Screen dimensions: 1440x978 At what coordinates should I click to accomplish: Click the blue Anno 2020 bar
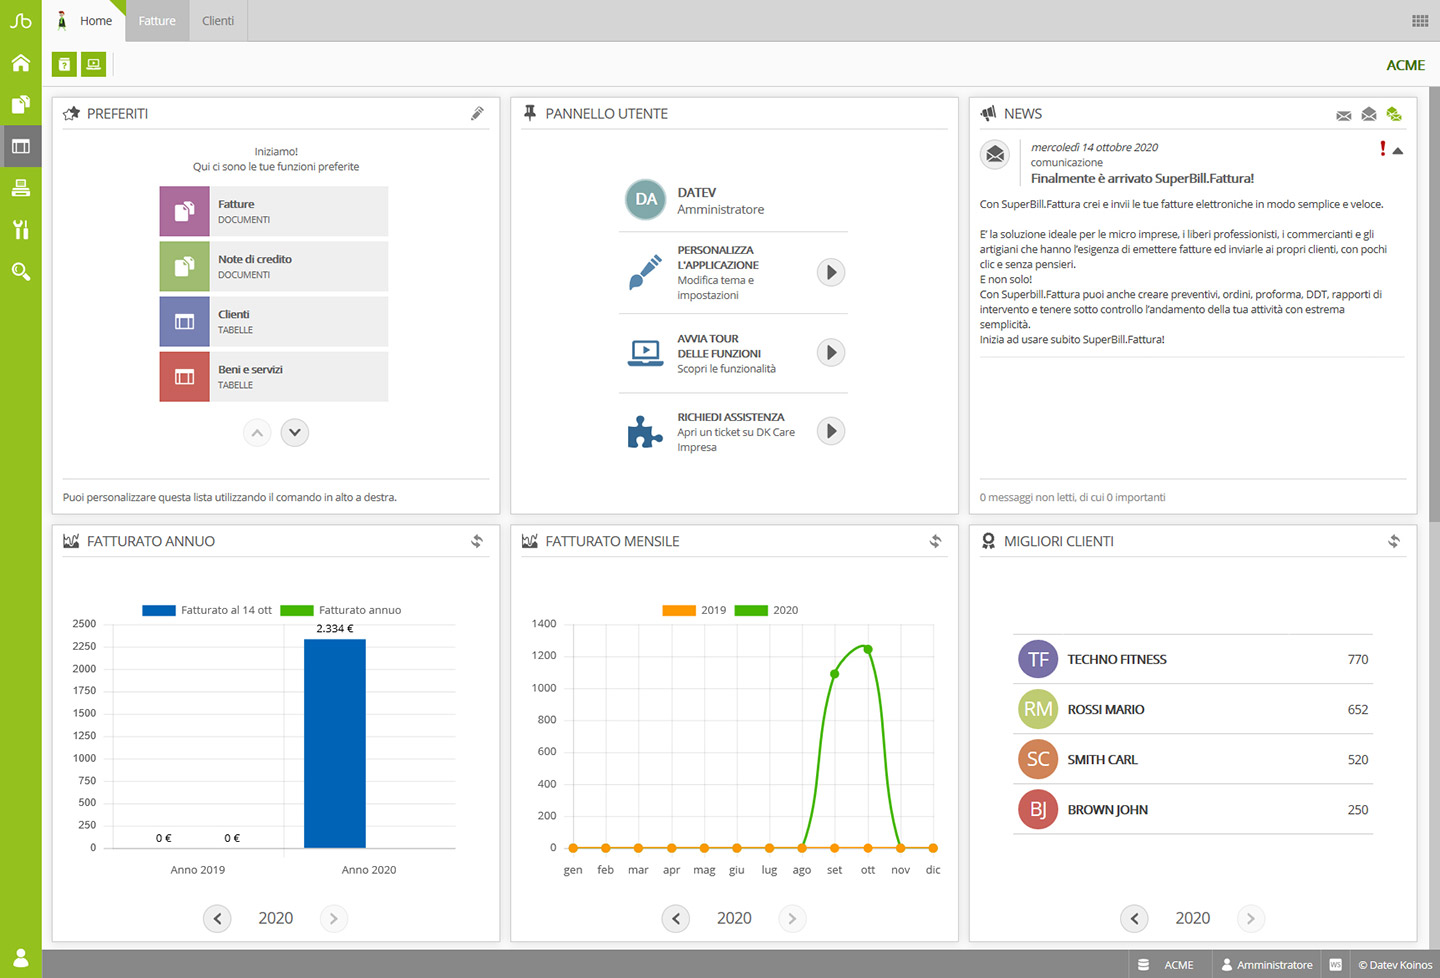click(335, 743)
